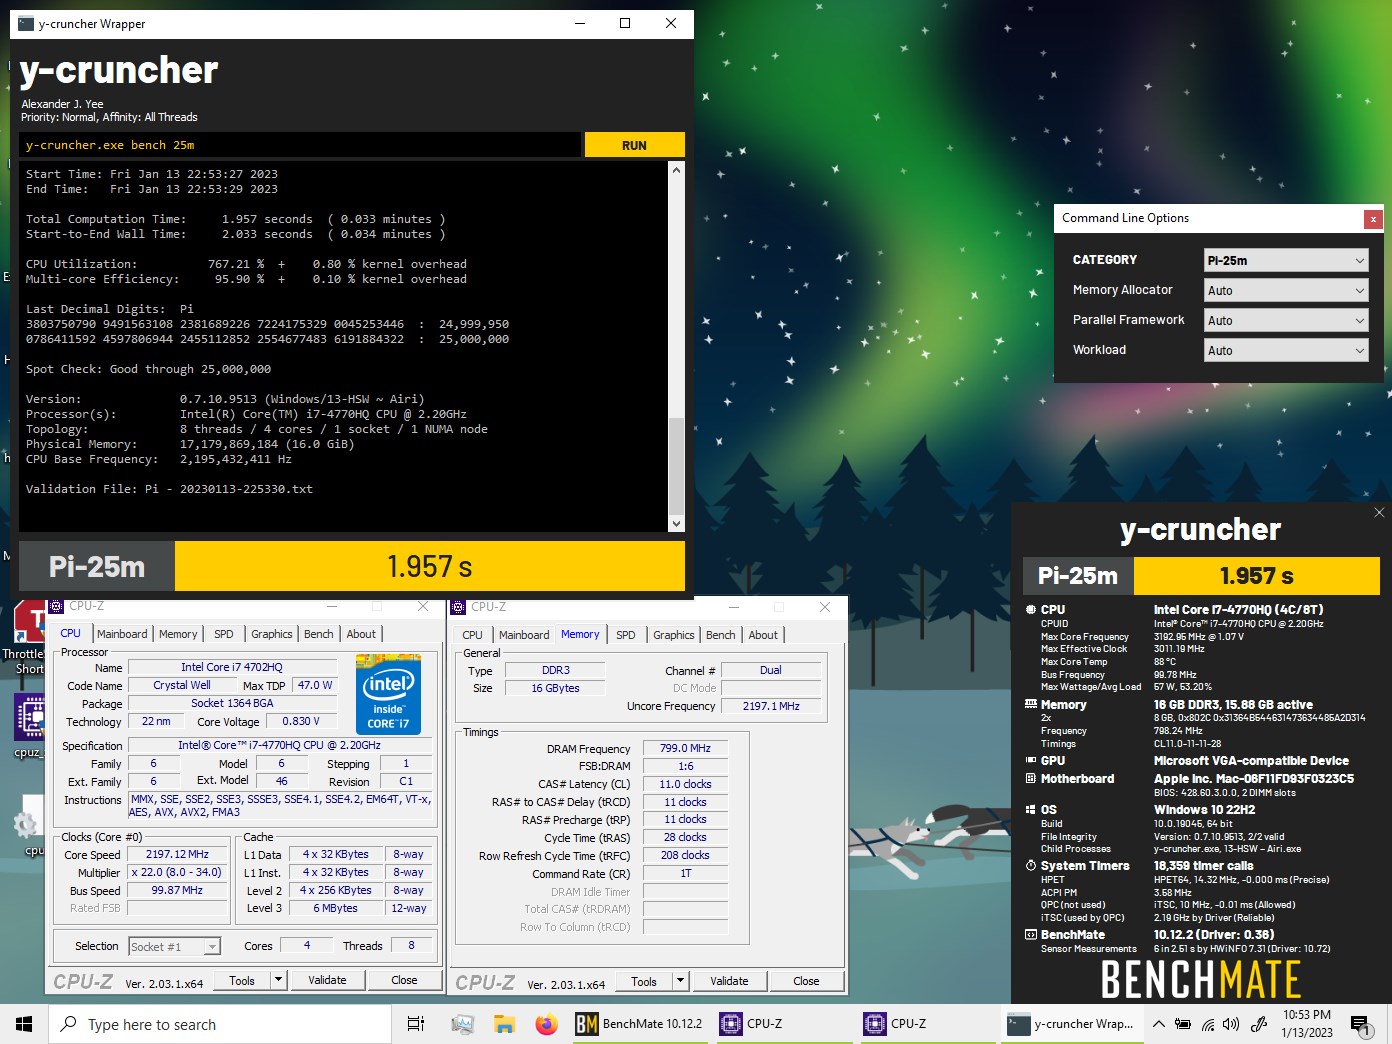This screenshot has width=1392, height=1044.
Task: Open the Memory Allocator dropdown
Action: pos(1286,290)
